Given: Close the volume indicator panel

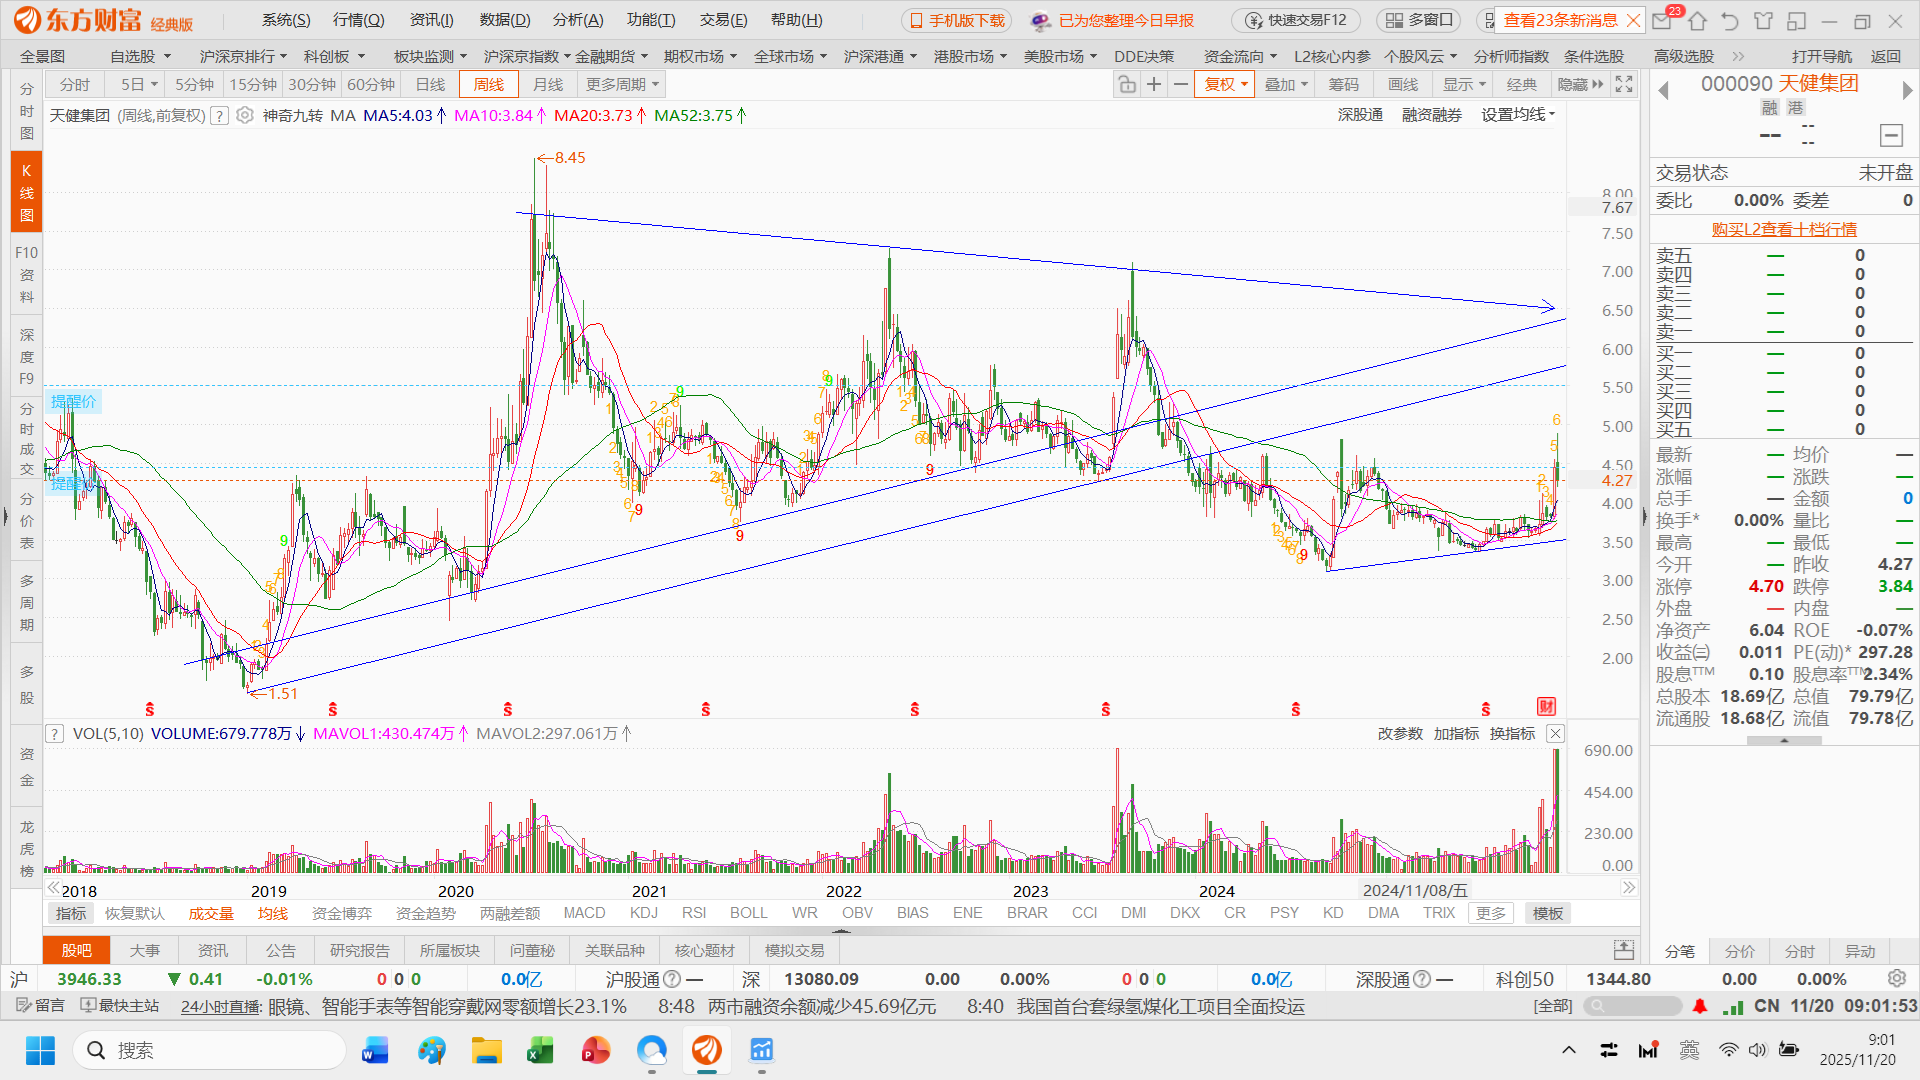Looking at the screenshot, I should tap(1555, 734).
